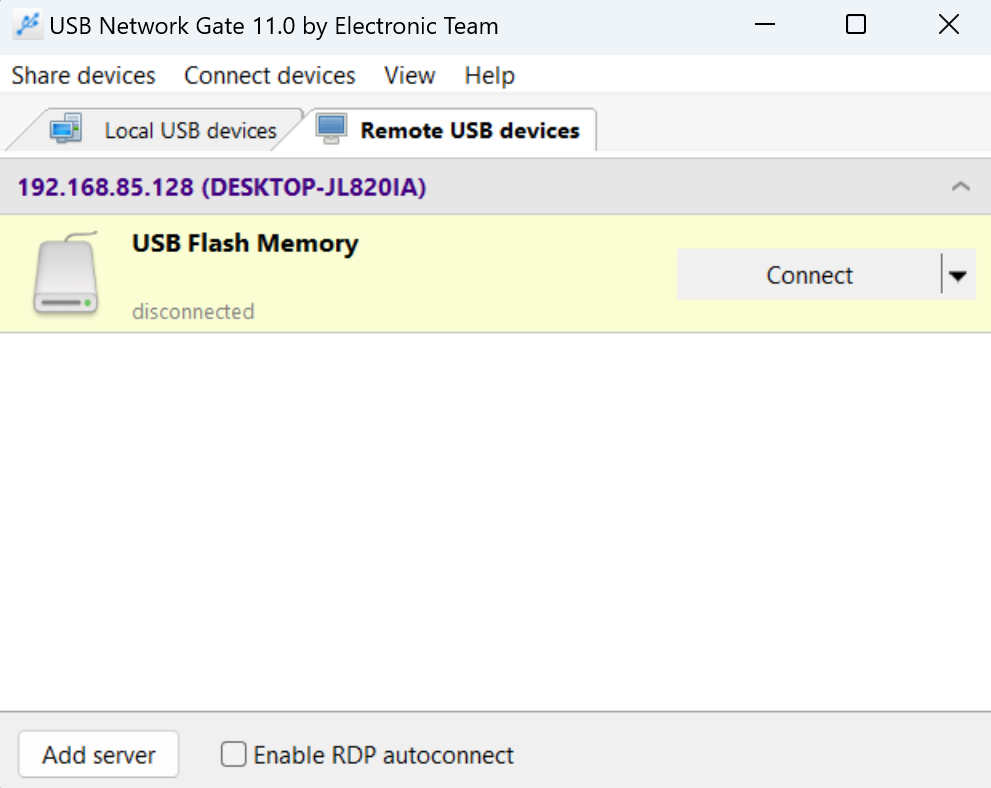This screenshot has height=788, width=991.
Task: Click the Local USB devices tab icon
Action: click(x=66, y=129)
